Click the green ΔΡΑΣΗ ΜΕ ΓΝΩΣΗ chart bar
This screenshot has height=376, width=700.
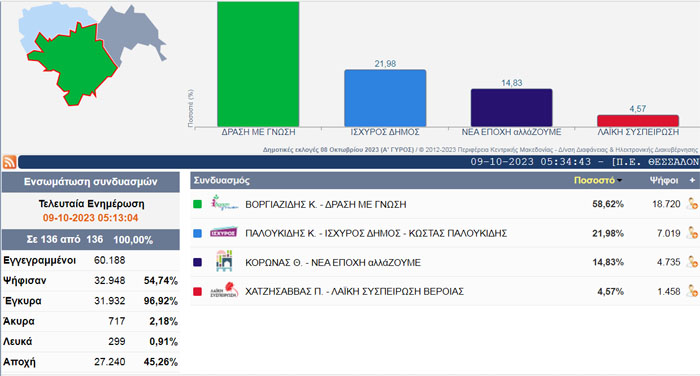(258, 64)
